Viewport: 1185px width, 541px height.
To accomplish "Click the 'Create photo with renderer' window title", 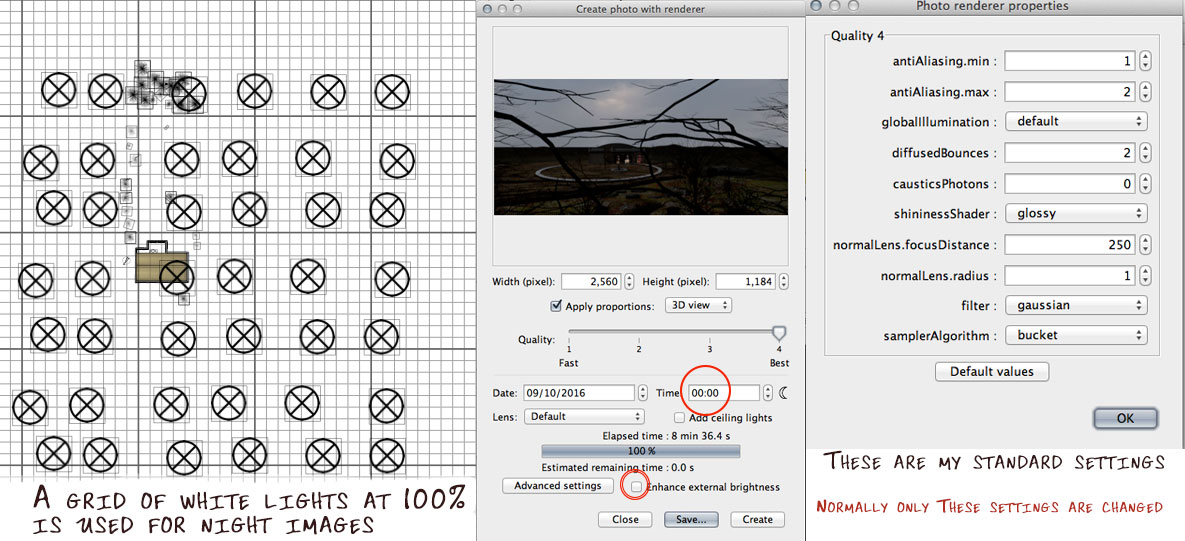I will click(x=640, y=9).
